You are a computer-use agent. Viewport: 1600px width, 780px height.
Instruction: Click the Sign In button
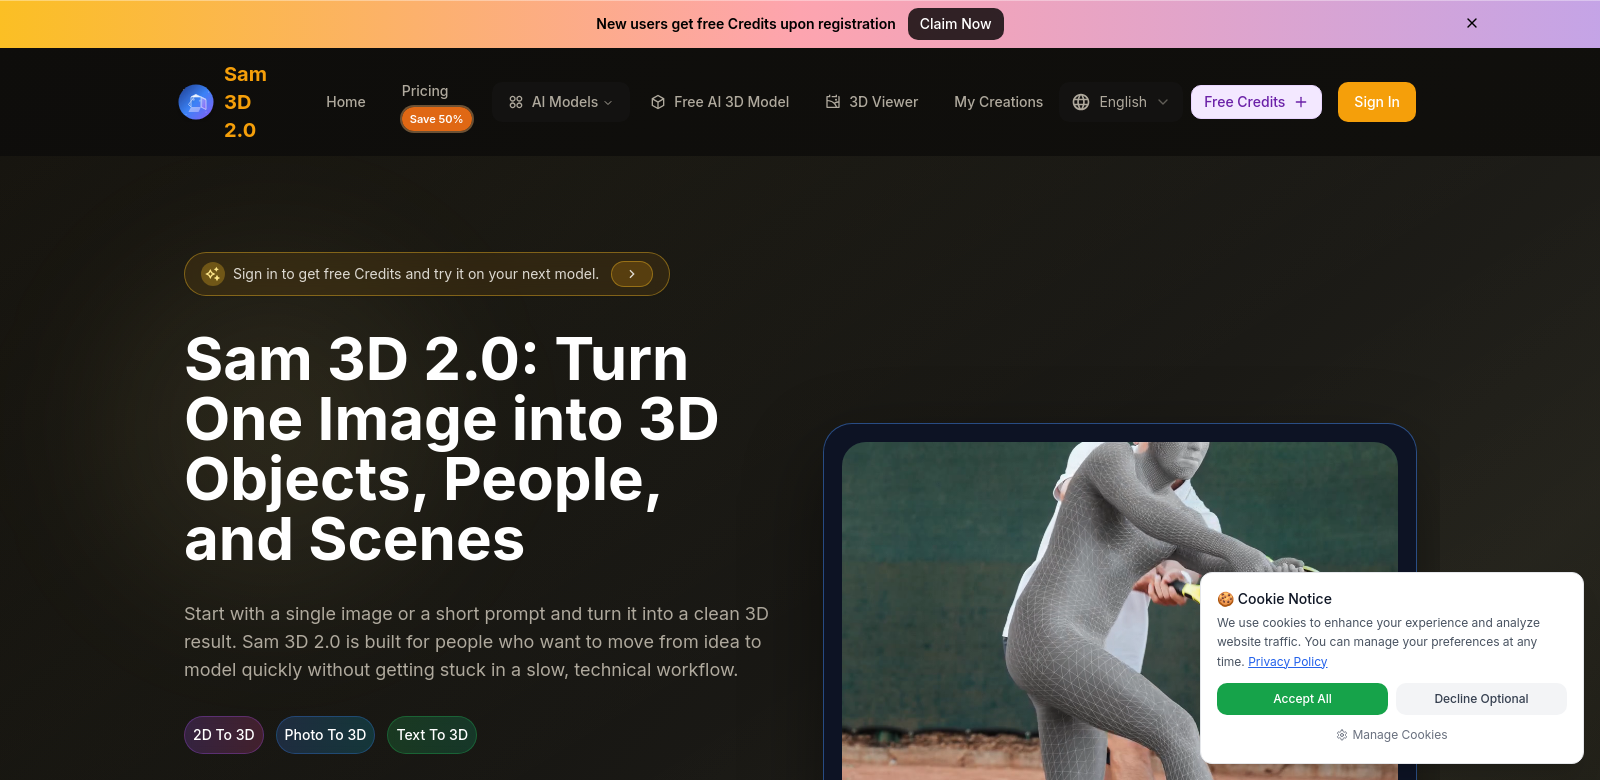pyautogui.click(x=1377, y=102)
